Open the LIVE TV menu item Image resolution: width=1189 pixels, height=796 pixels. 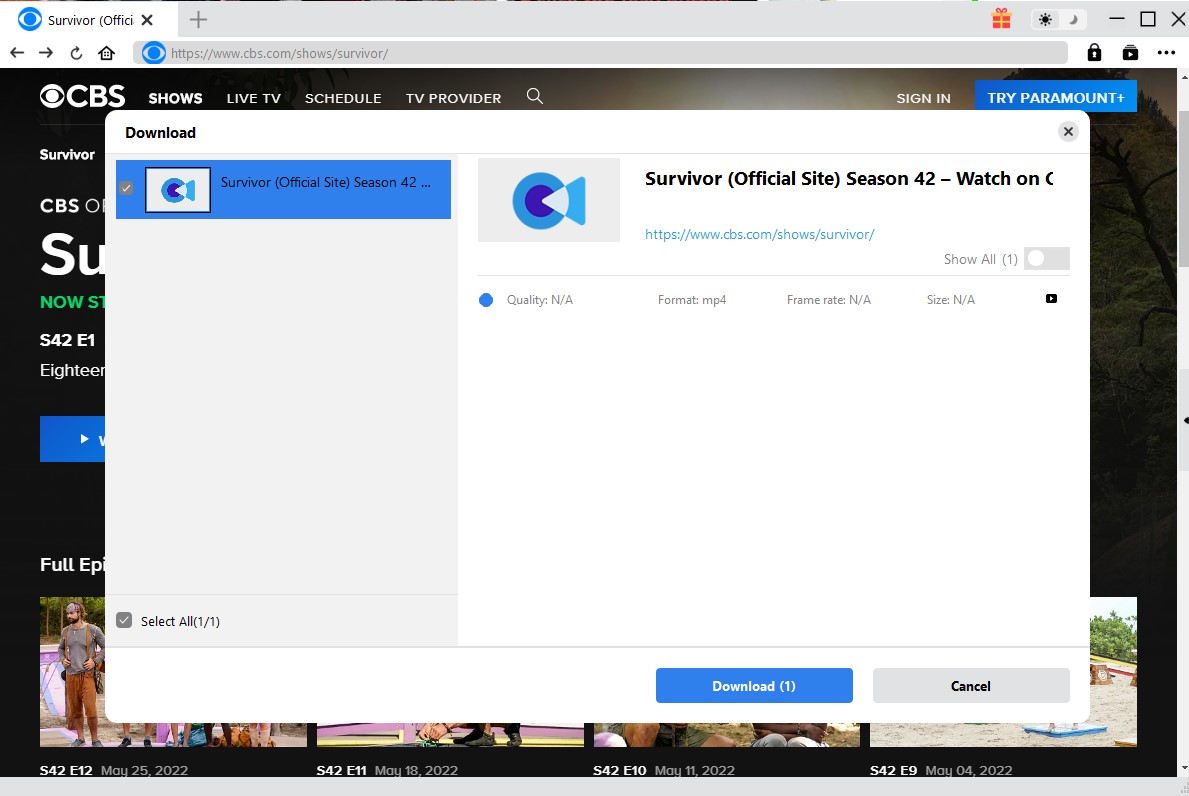pyautogui.click(x=253, y=98)
